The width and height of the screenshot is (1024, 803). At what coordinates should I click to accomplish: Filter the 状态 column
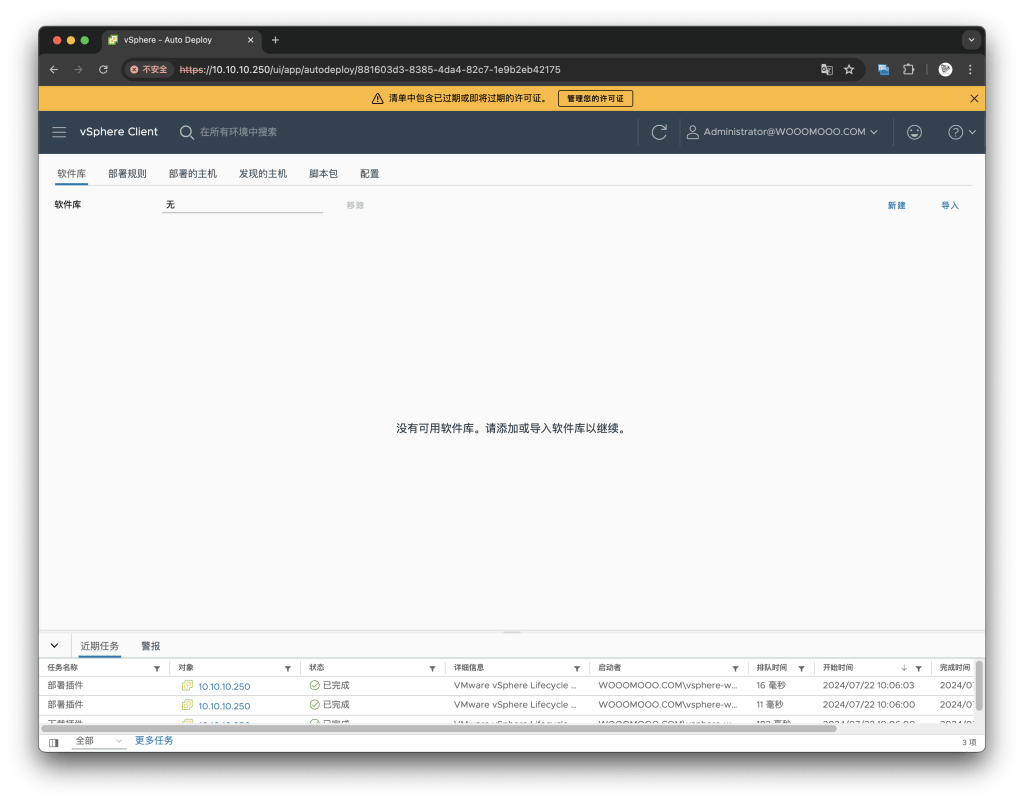tap(432, 669)
